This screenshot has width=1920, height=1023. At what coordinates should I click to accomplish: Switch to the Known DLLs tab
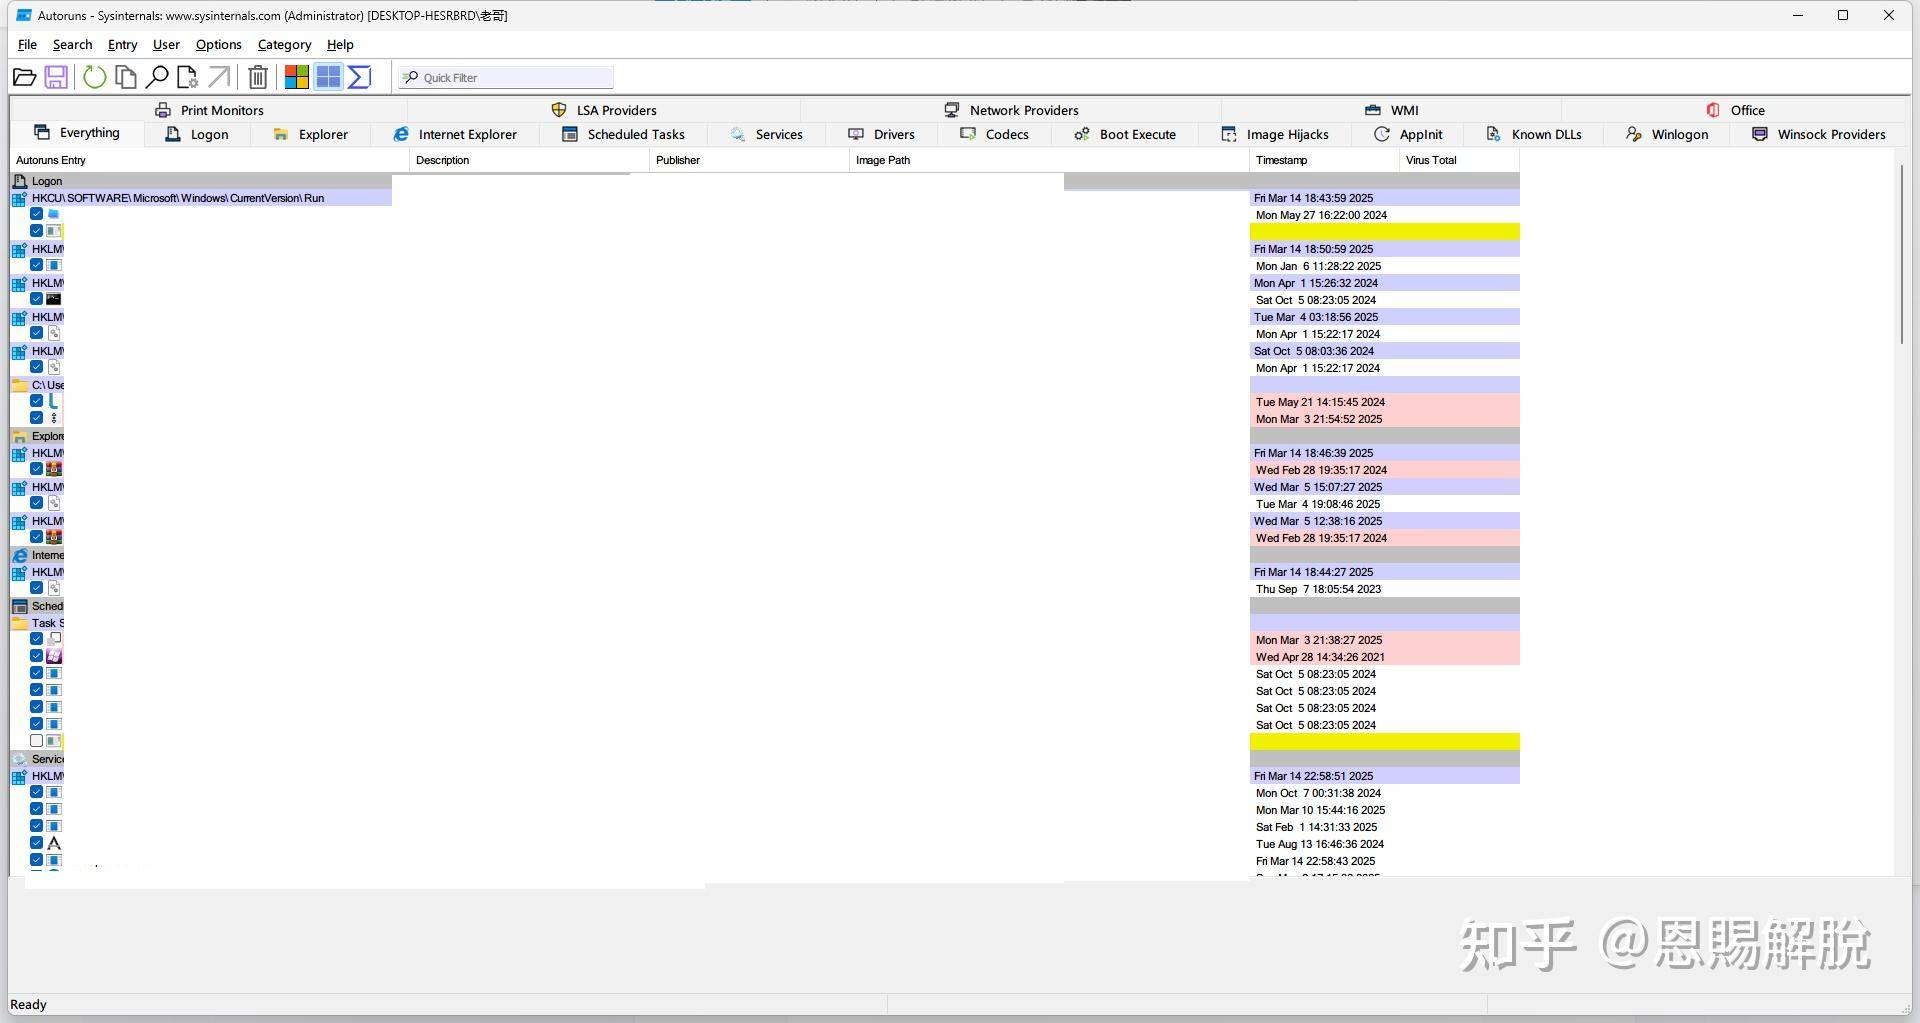1534,134
